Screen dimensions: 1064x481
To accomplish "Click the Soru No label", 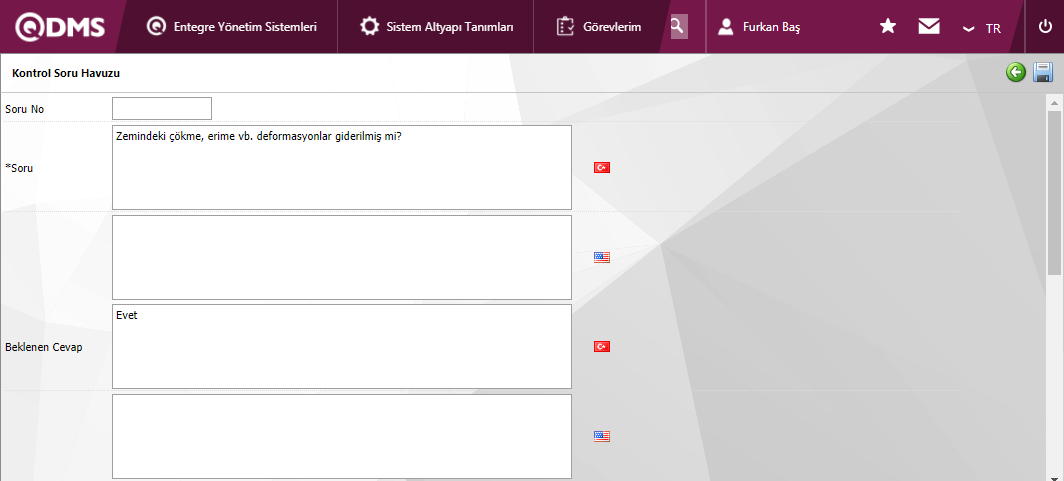I will [x=24, y=109].
